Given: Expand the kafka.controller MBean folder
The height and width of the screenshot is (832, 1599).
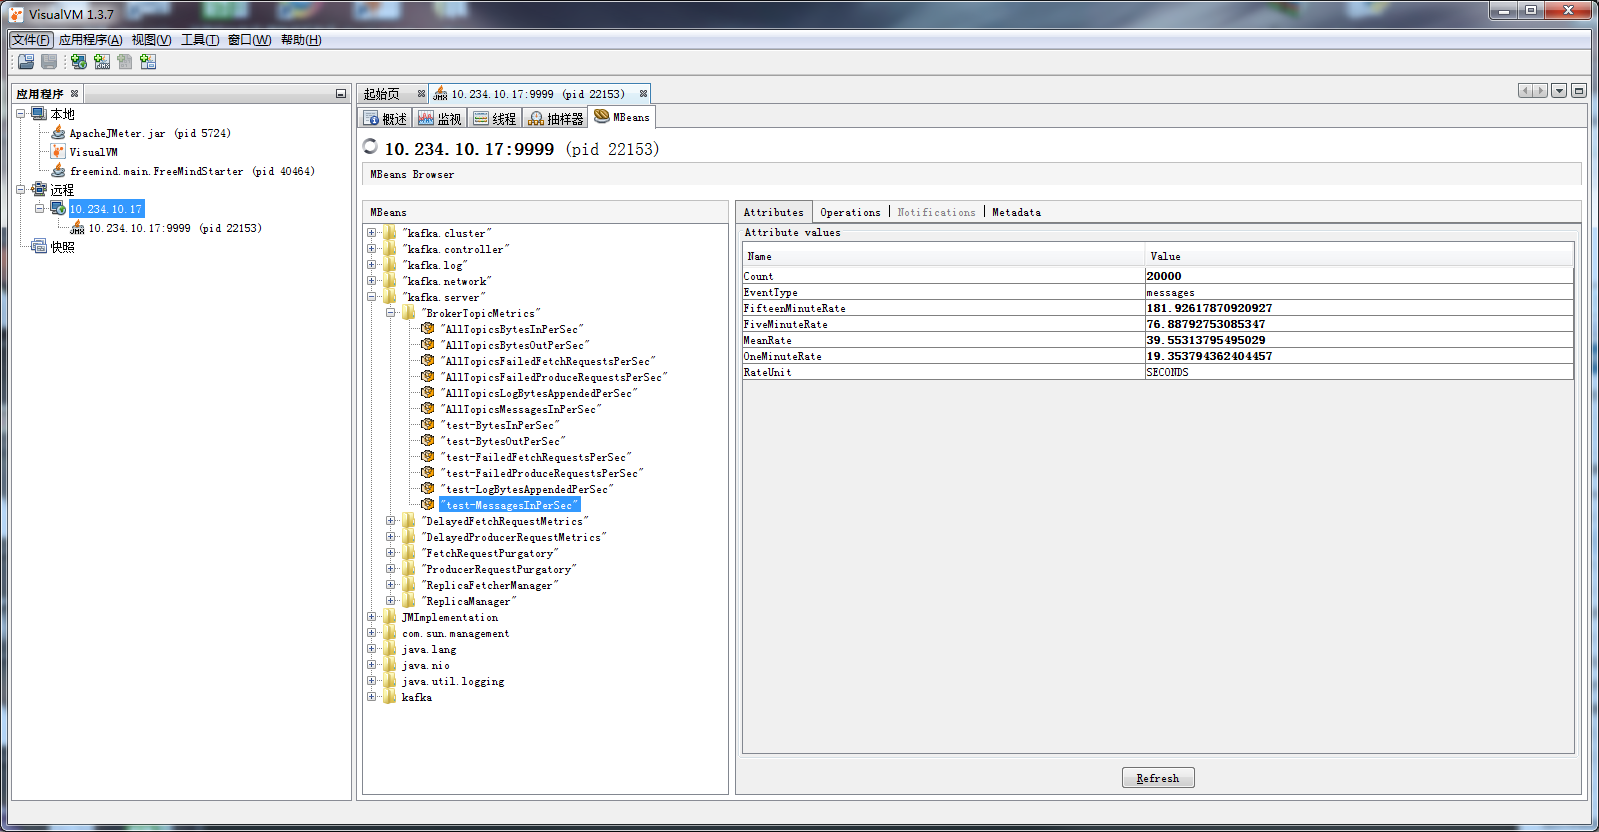Looking at the screenshot, I should pos(371,249).
